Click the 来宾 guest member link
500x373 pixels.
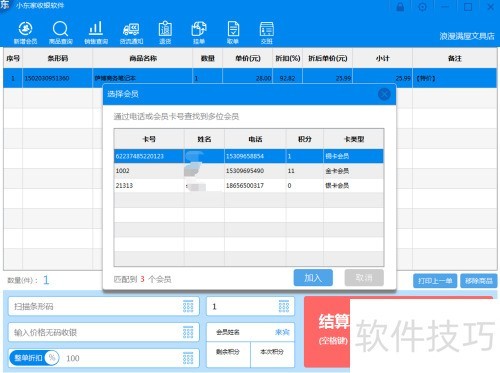pyautogui.click(x=282, y=332)
